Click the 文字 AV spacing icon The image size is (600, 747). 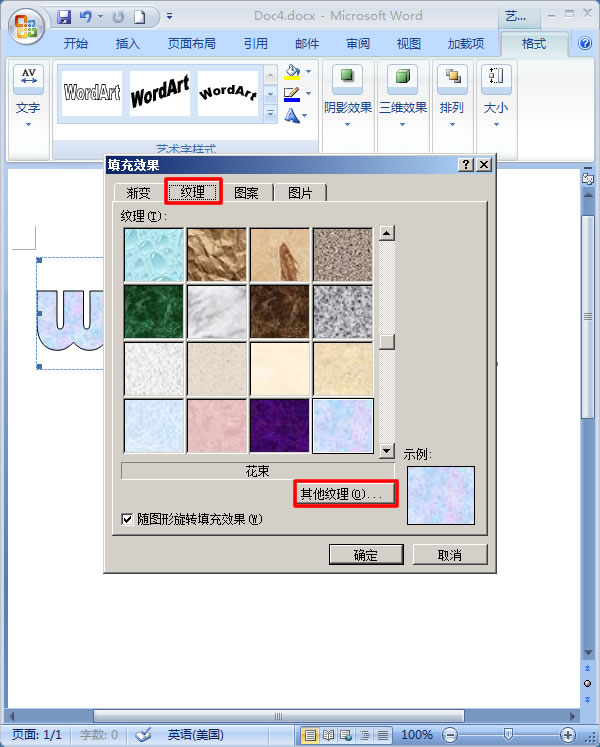tap(29, 77)
